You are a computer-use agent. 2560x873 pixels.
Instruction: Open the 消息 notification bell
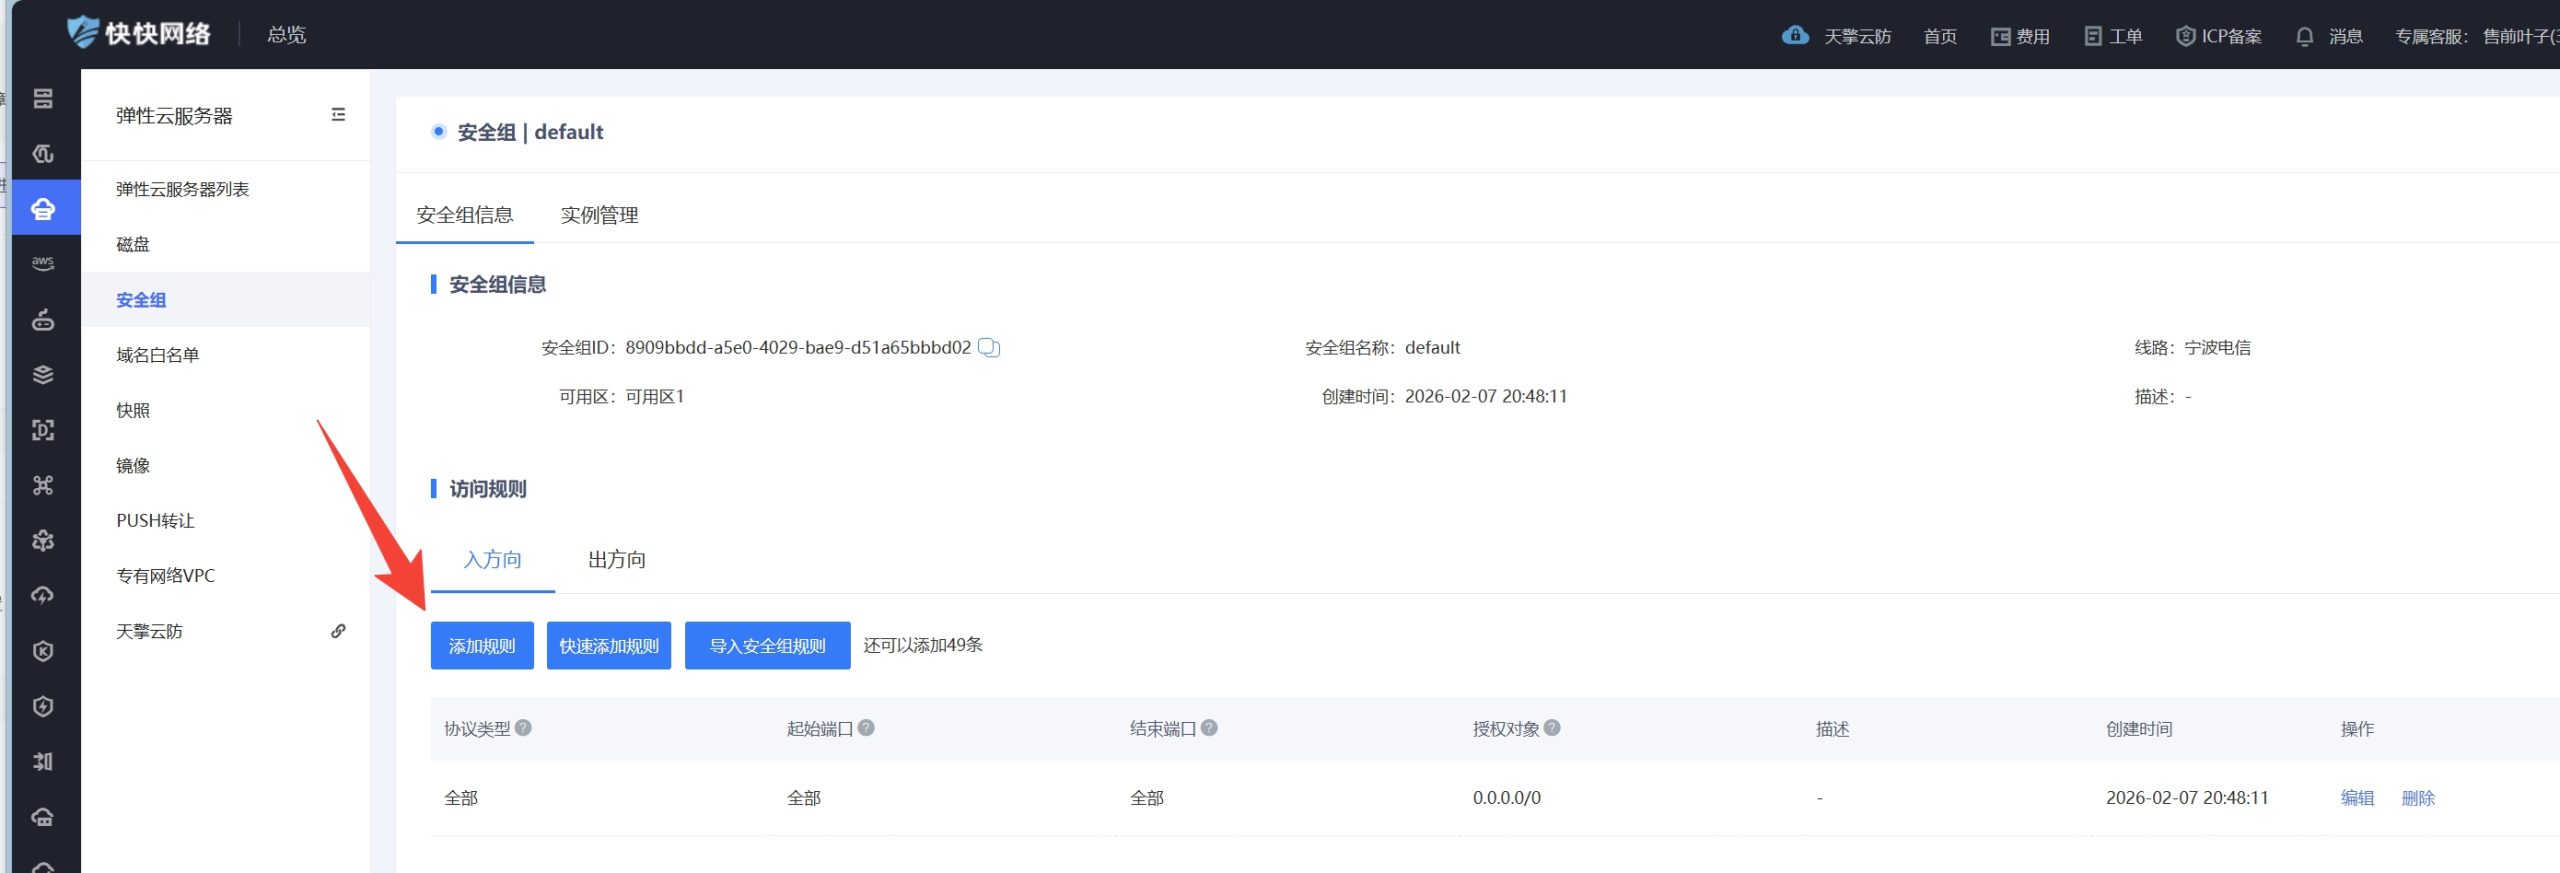(x=2304, y=37)
